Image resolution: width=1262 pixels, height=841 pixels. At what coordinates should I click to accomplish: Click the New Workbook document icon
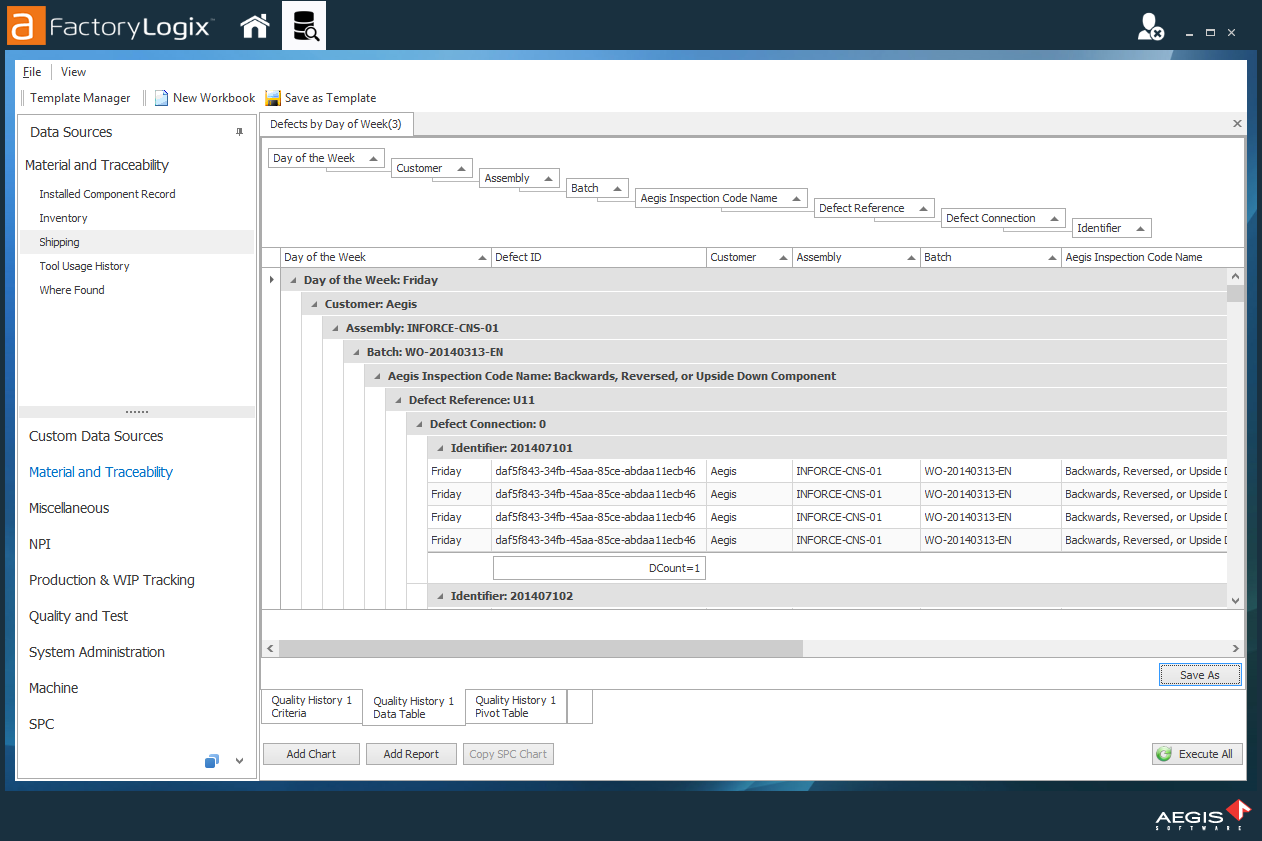click(x=161, y=97)
